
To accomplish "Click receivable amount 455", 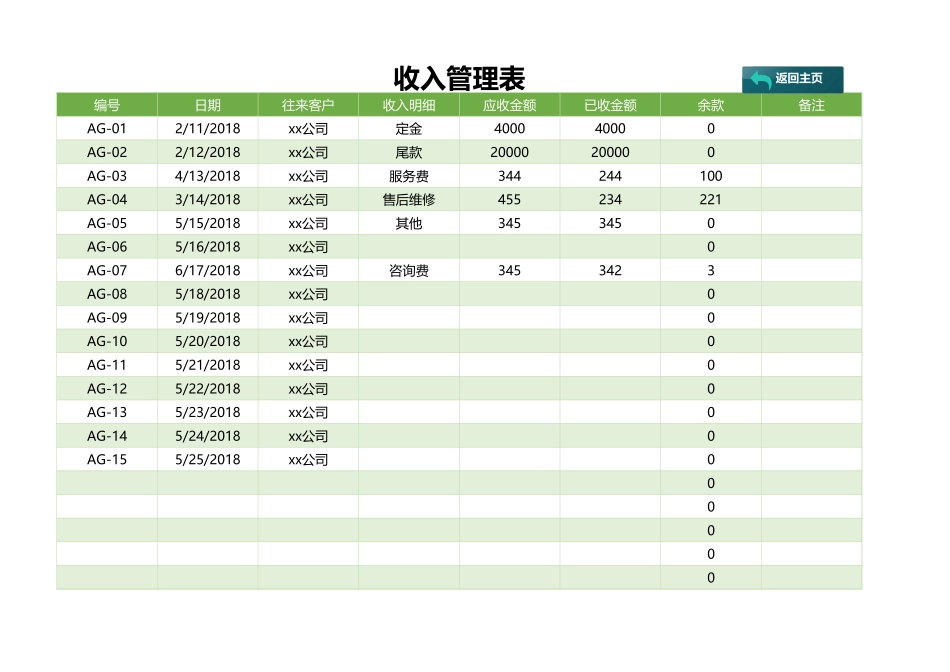I will click(x=510, y=199).
